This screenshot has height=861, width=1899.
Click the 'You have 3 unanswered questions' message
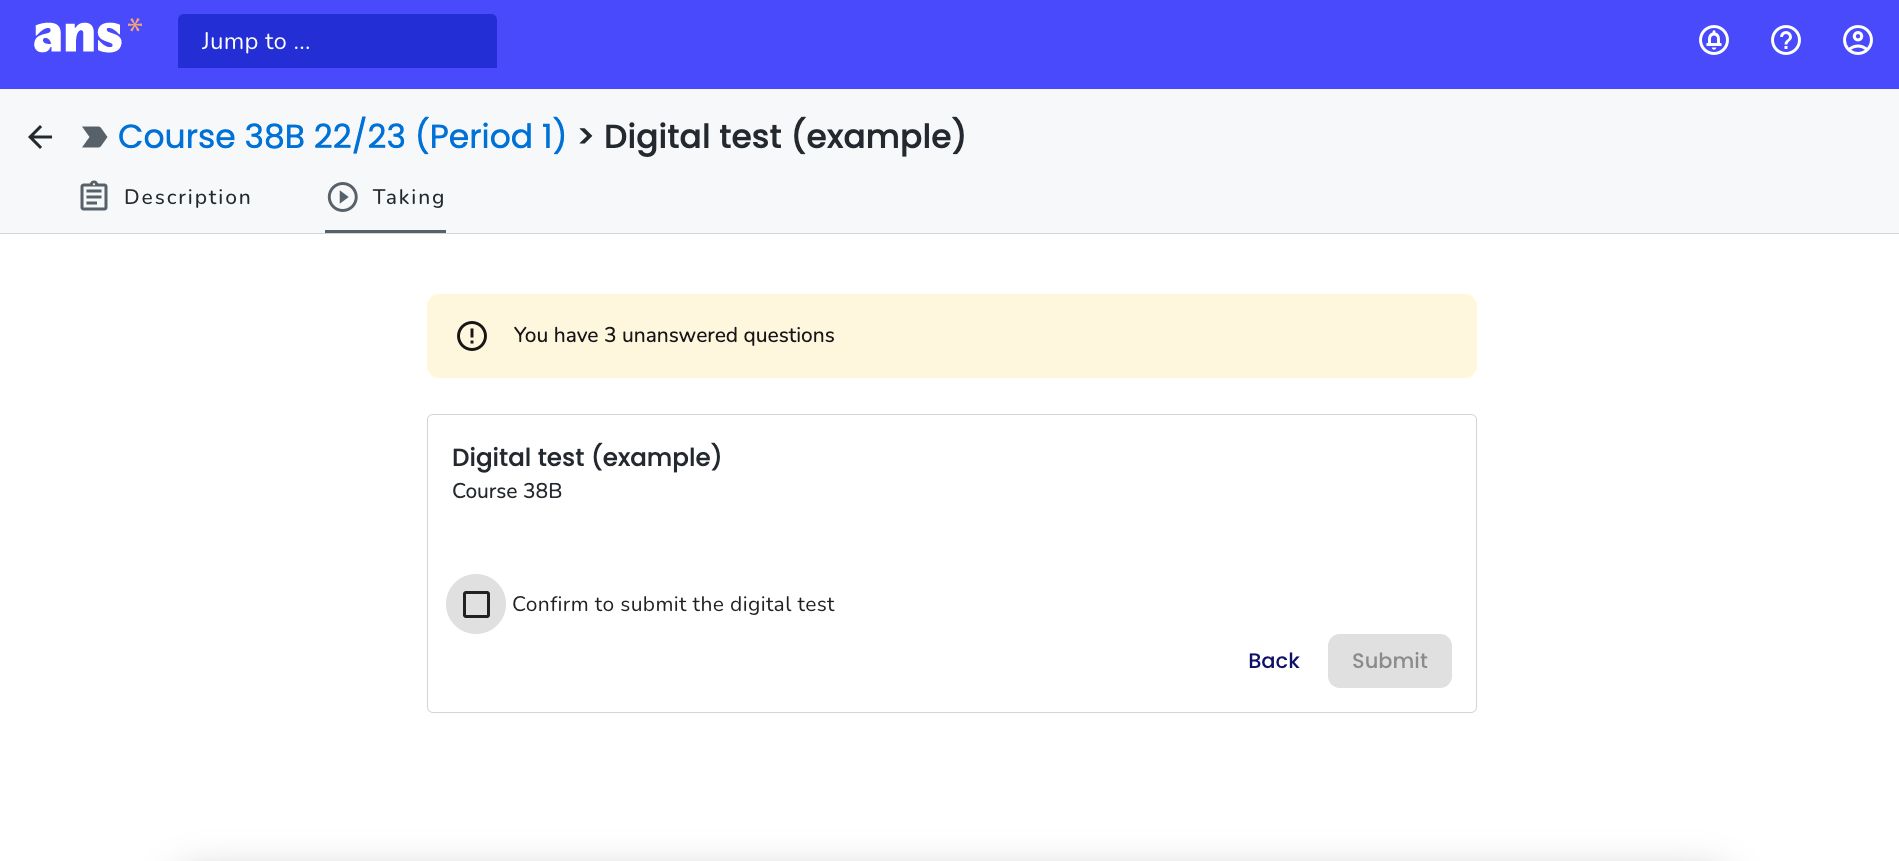point(674,335)
